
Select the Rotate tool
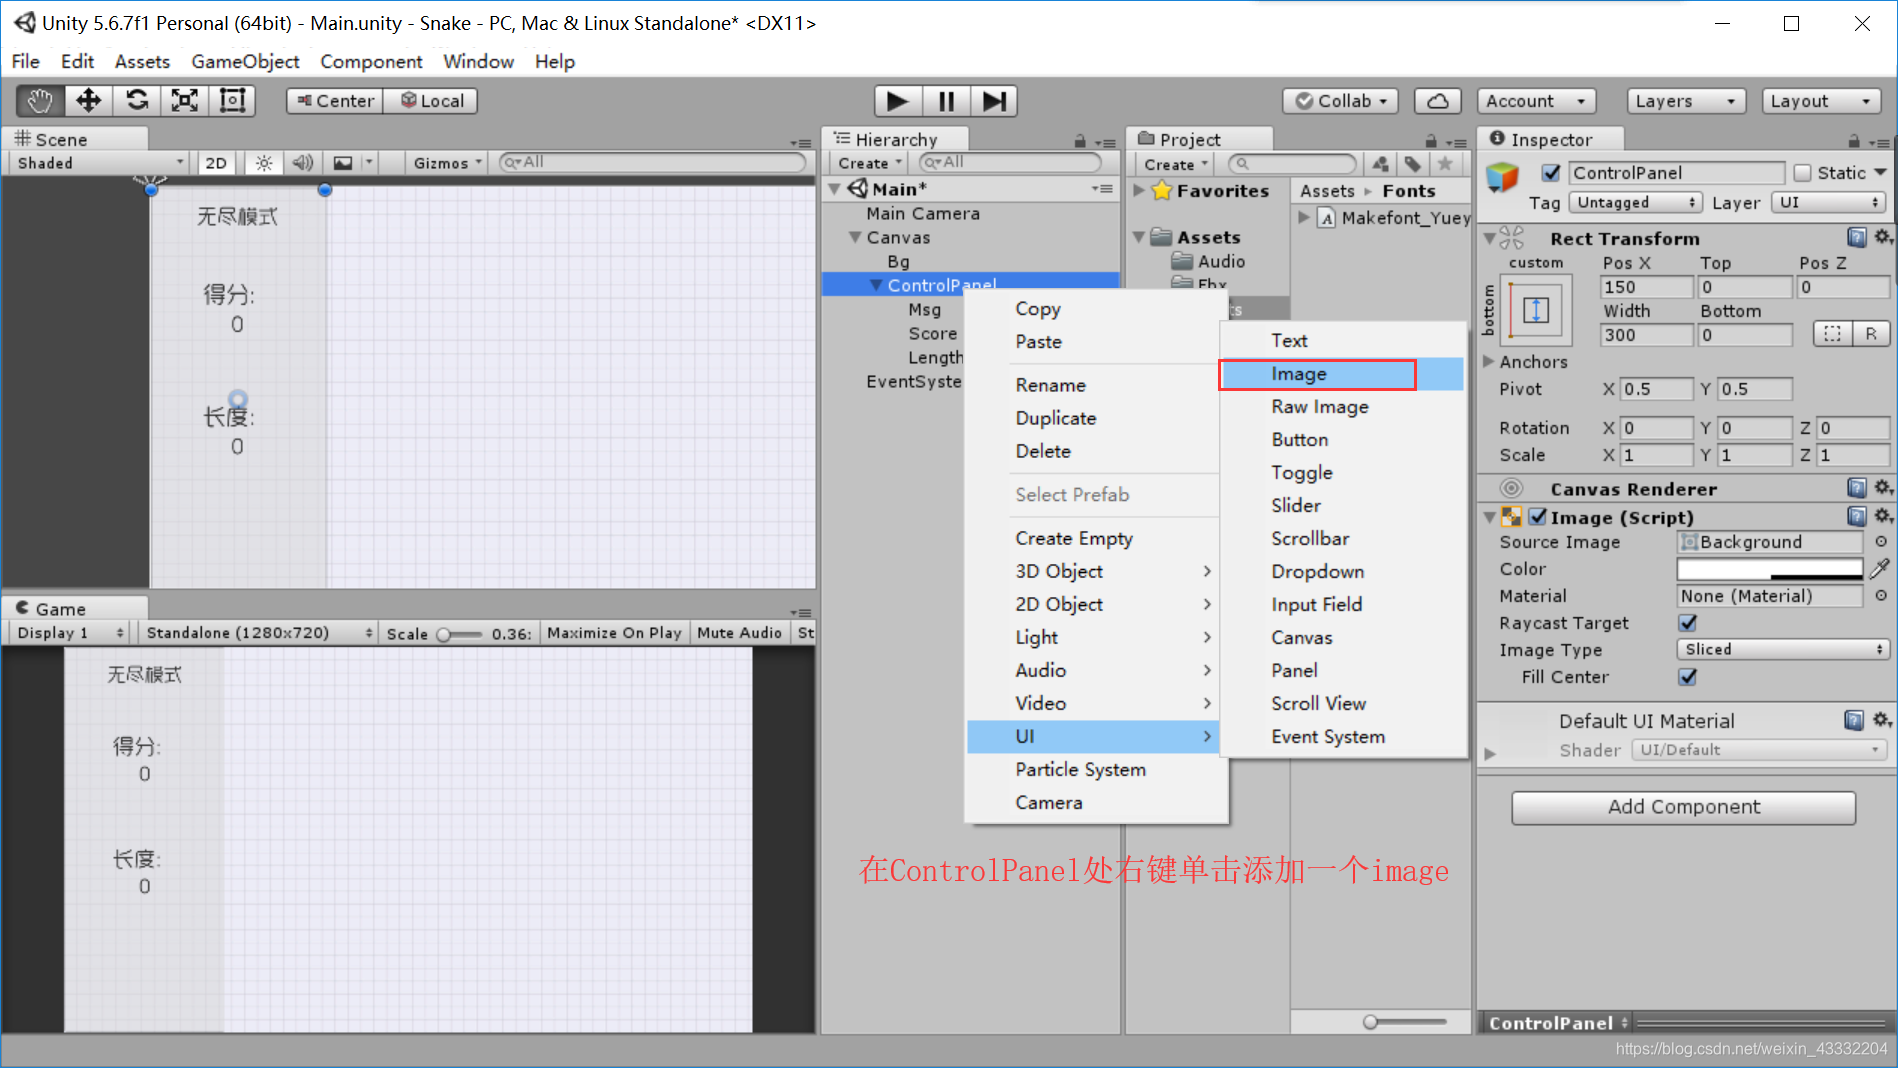[x=137, y=101]
